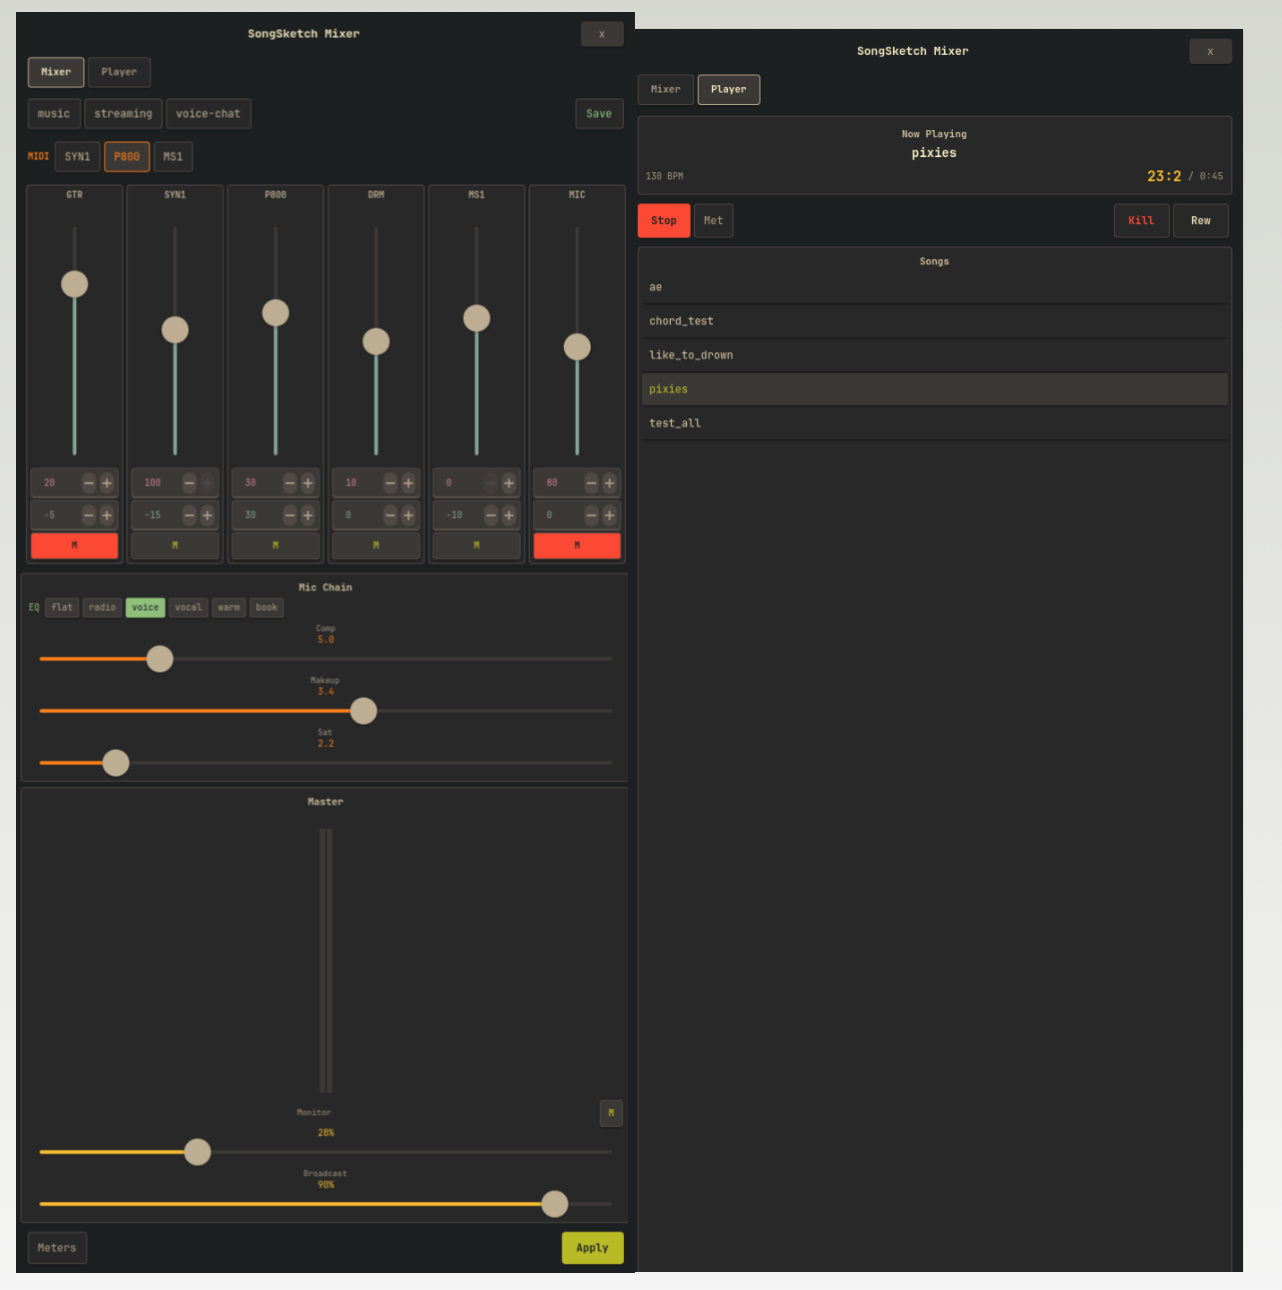Choose the warm EQ preset

pyautogui.click(x=229, y=608)
